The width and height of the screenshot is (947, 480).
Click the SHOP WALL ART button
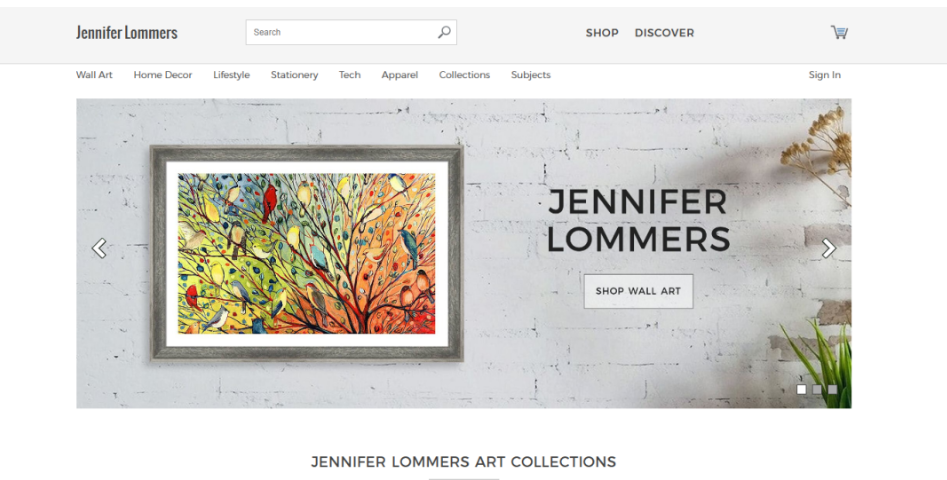pyautogui.click(x=638, y=291)
